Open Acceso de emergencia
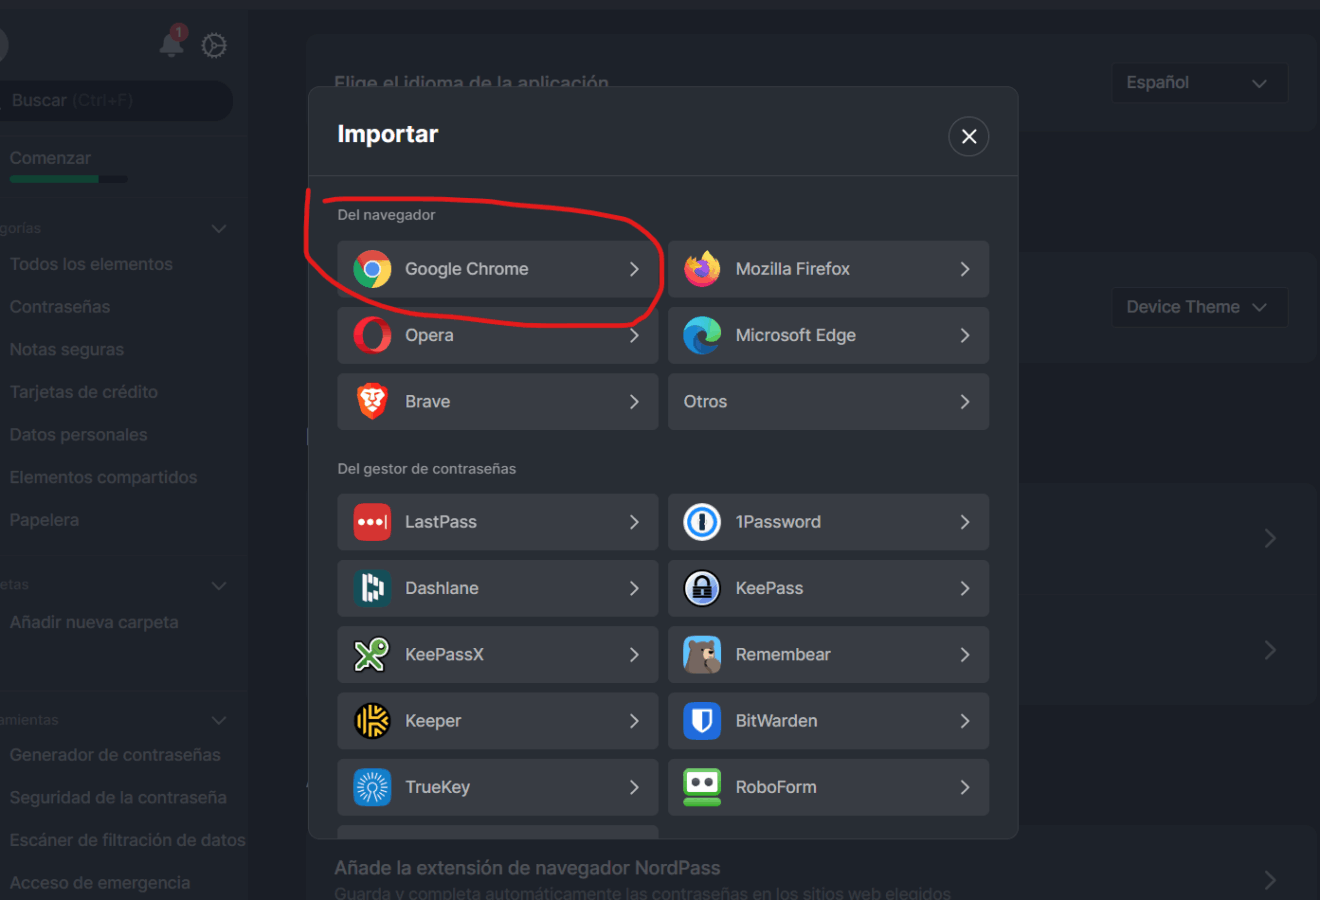Viewport: 1320px width, 900px height. pyautogui.click(x=100, y=883)
